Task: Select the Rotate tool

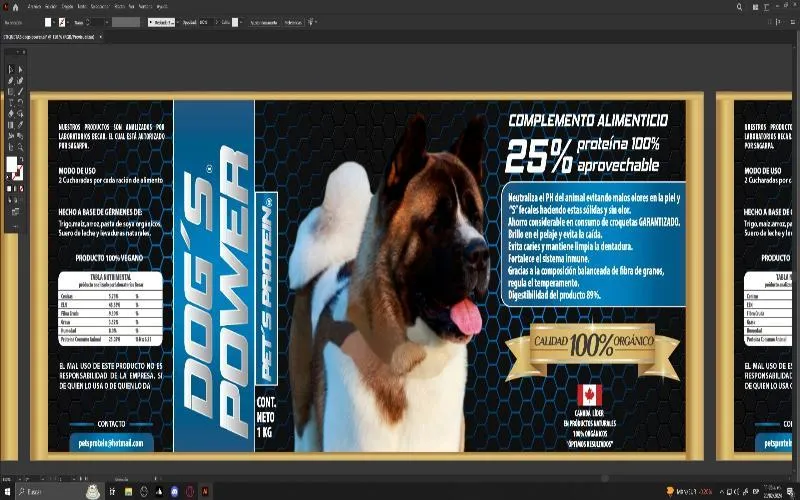Action: coord(20,103)
